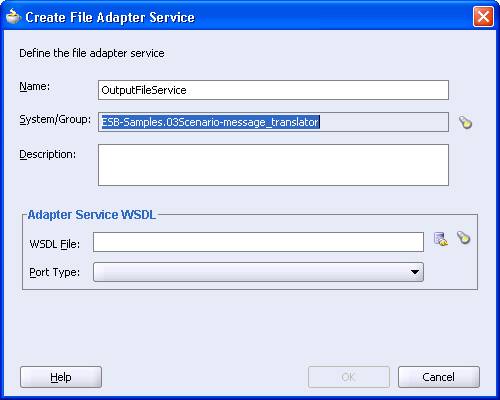Click inside the Description text area
The width and height of the screenshot is (500, 400).
tap(273, 165)
